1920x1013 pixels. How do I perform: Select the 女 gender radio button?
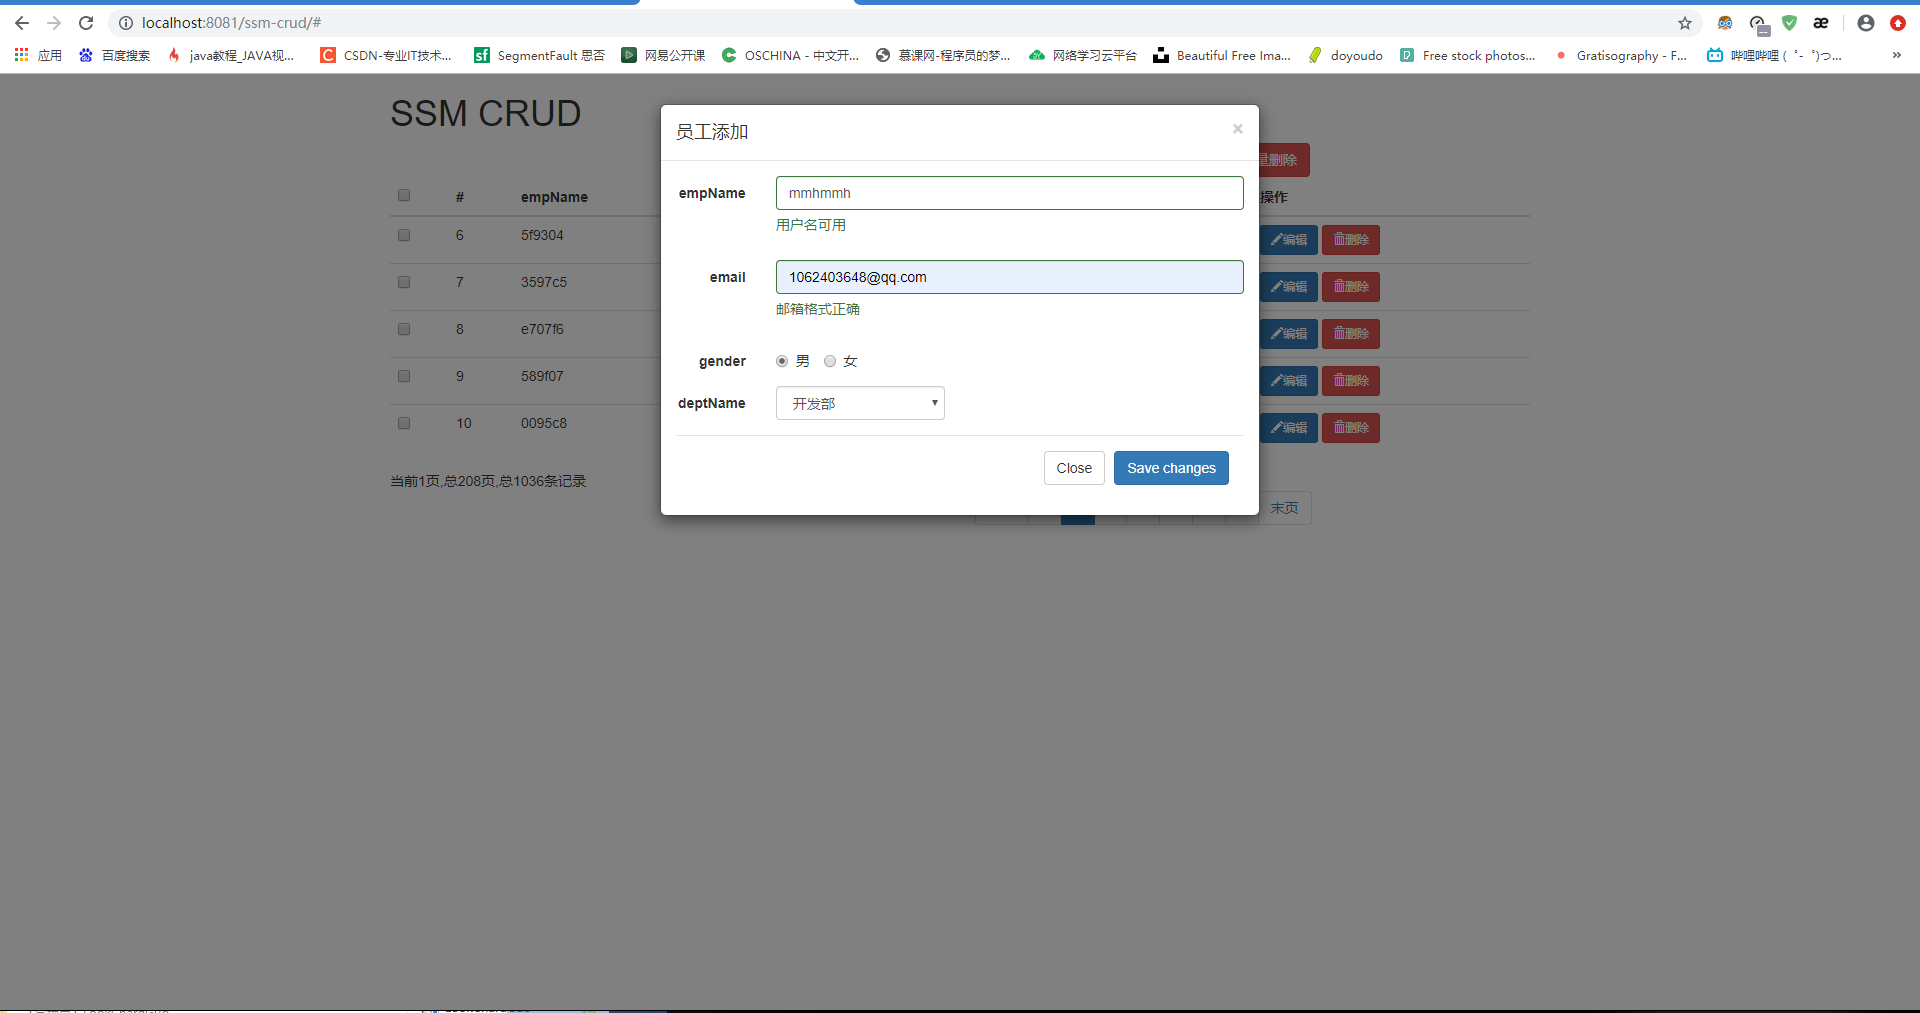pyautogui.click(x=831, y=361)
